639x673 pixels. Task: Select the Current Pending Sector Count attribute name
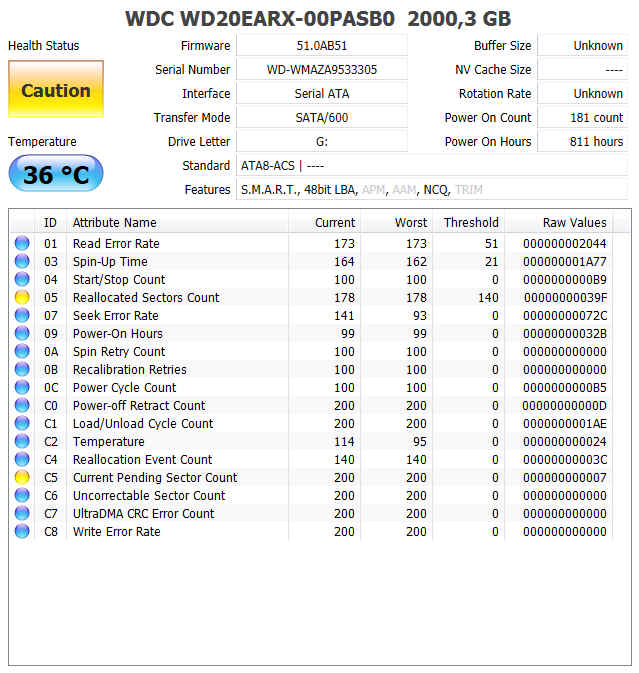[155, 478]
